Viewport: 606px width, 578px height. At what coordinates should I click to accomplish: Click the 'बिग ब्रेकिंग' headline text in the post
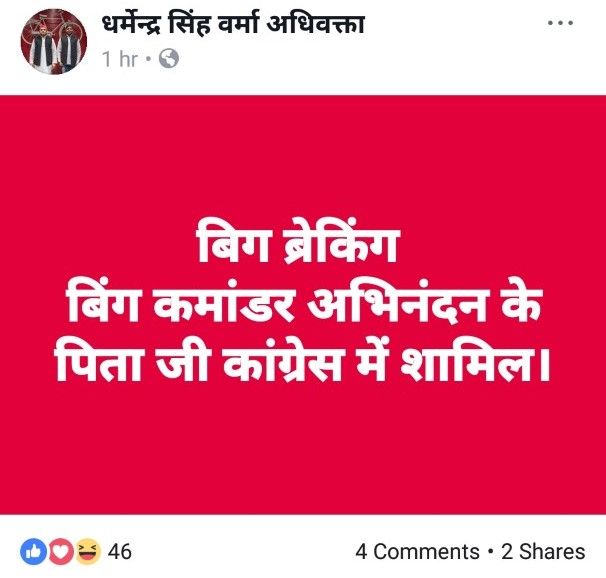(x=297, y=245)
